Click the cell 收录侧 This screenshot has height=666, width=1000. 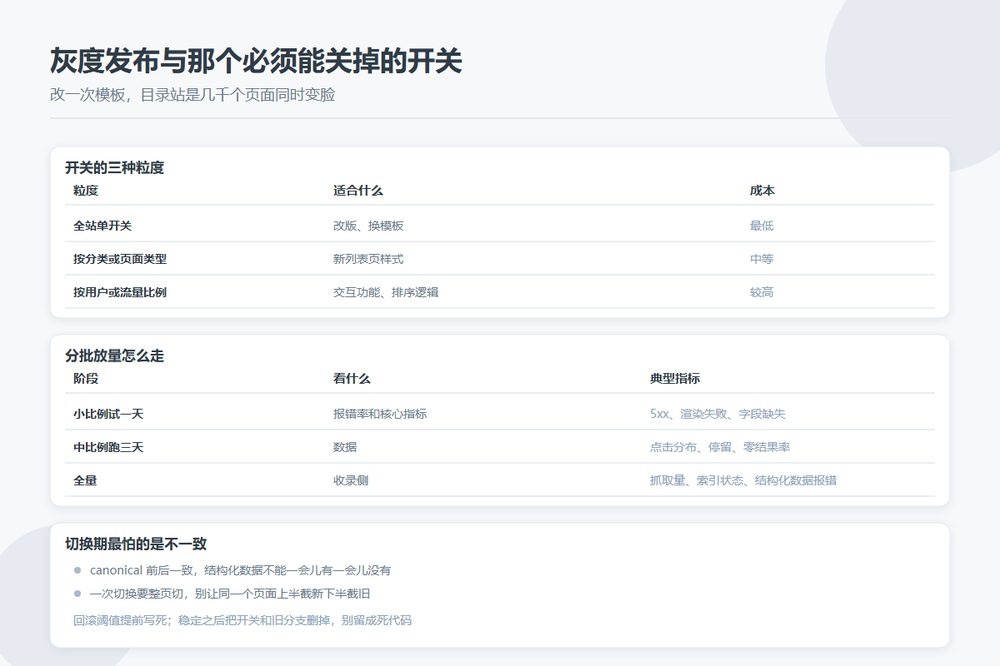[351, 480]
